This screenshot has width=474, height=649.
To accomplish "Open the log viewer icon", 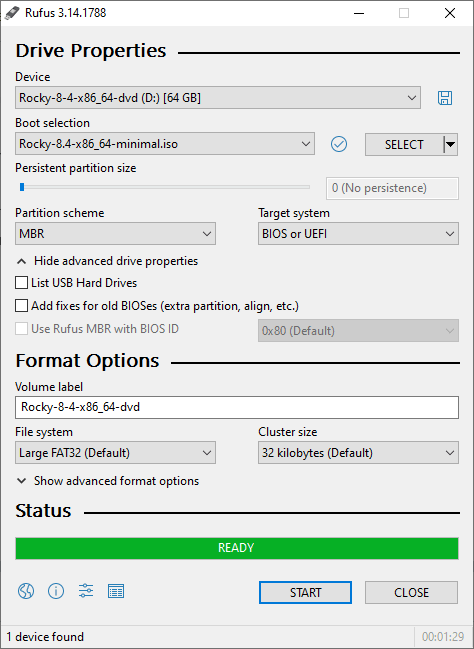I will [x=116, y=591].
